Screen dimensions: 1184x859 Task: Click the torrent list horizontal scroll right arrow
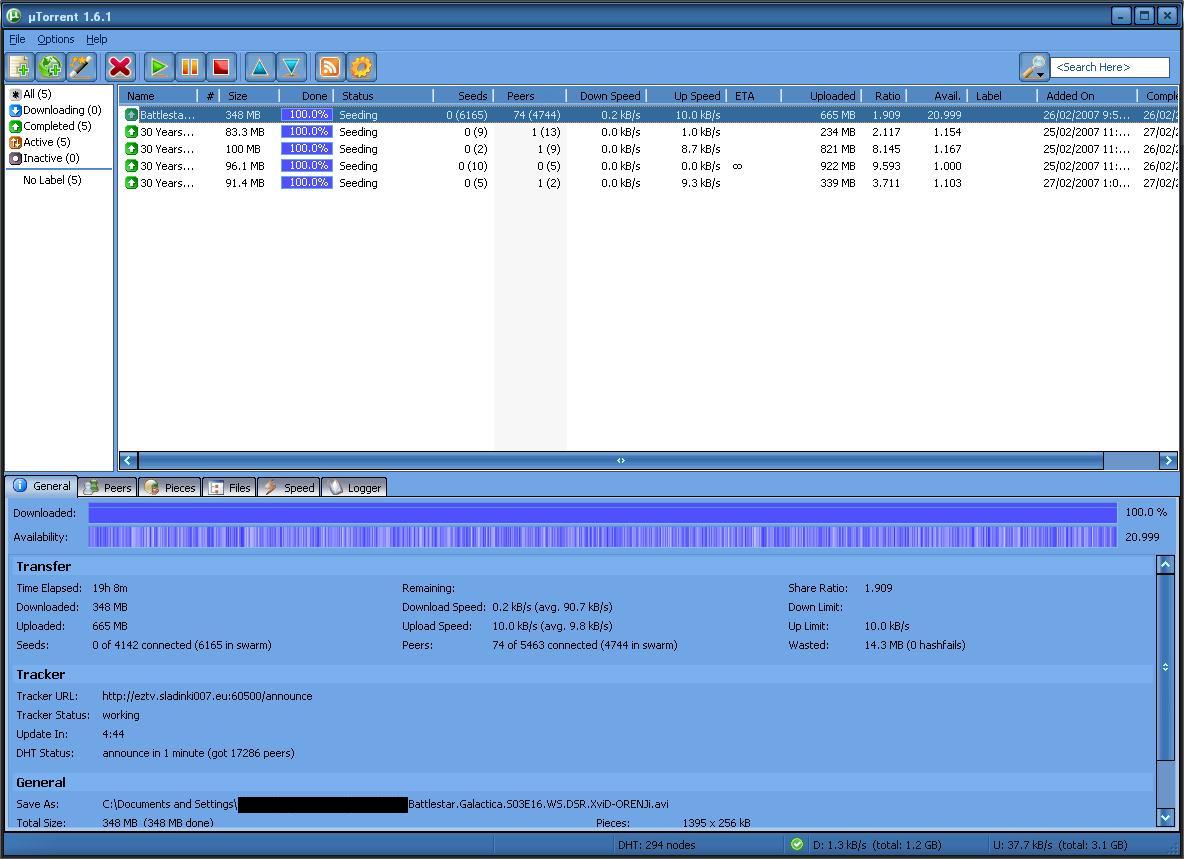point(1168,460)
